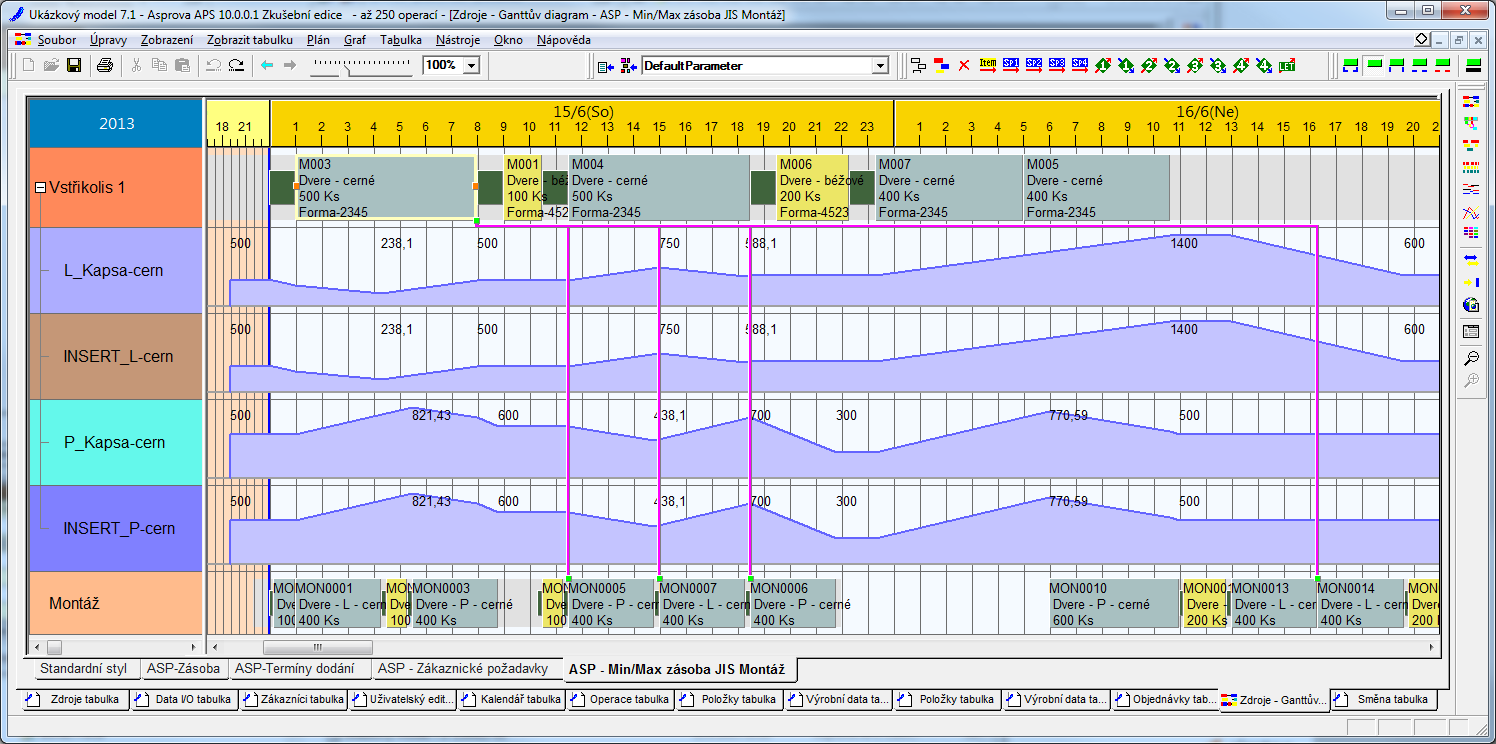Click the active magnifier icon in right sidebar
The height and width of the screenshot is (744, 1496).
click(1470, 358)
